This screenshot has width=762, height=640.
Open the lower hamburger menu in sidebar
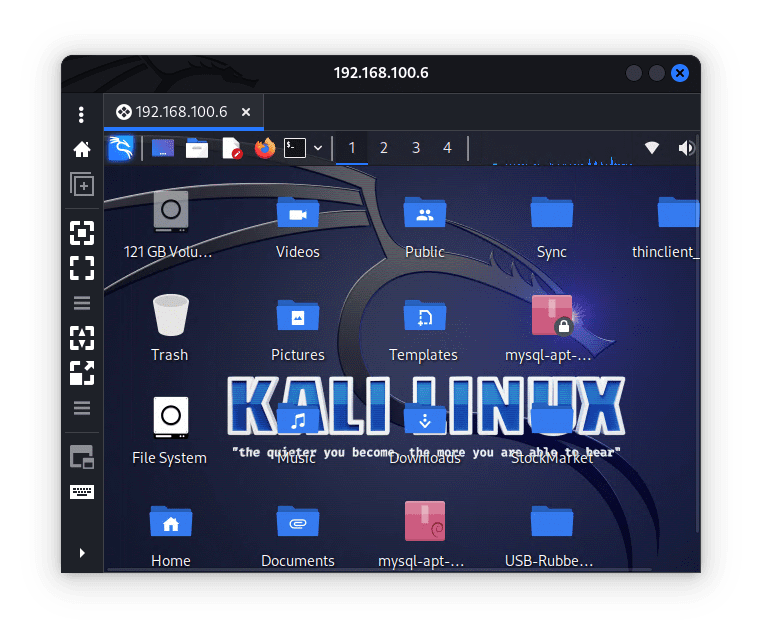click(82, 408)
